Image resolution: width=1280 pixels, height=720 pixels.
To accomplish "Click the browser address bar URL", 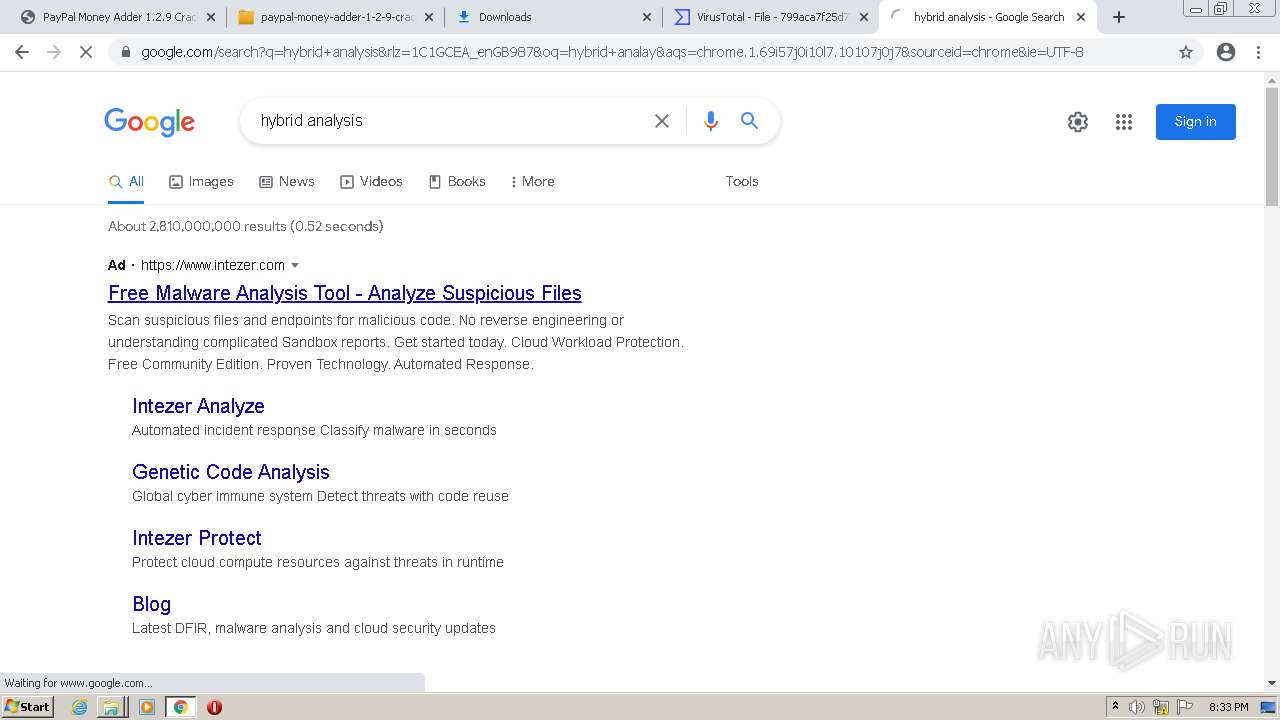I will pos(612,52).
